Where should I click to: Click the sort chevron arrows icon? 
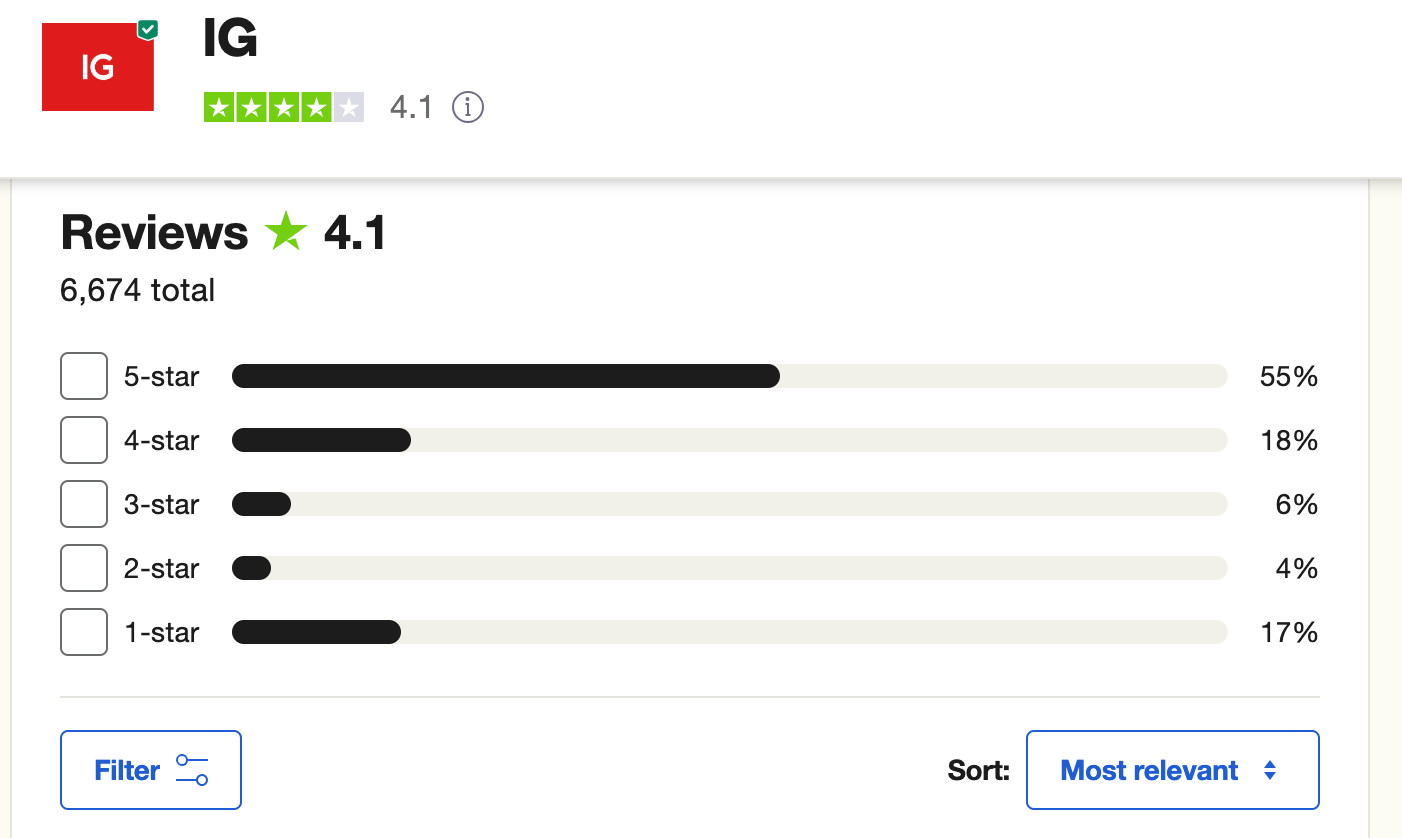(x=1269, y=770)
